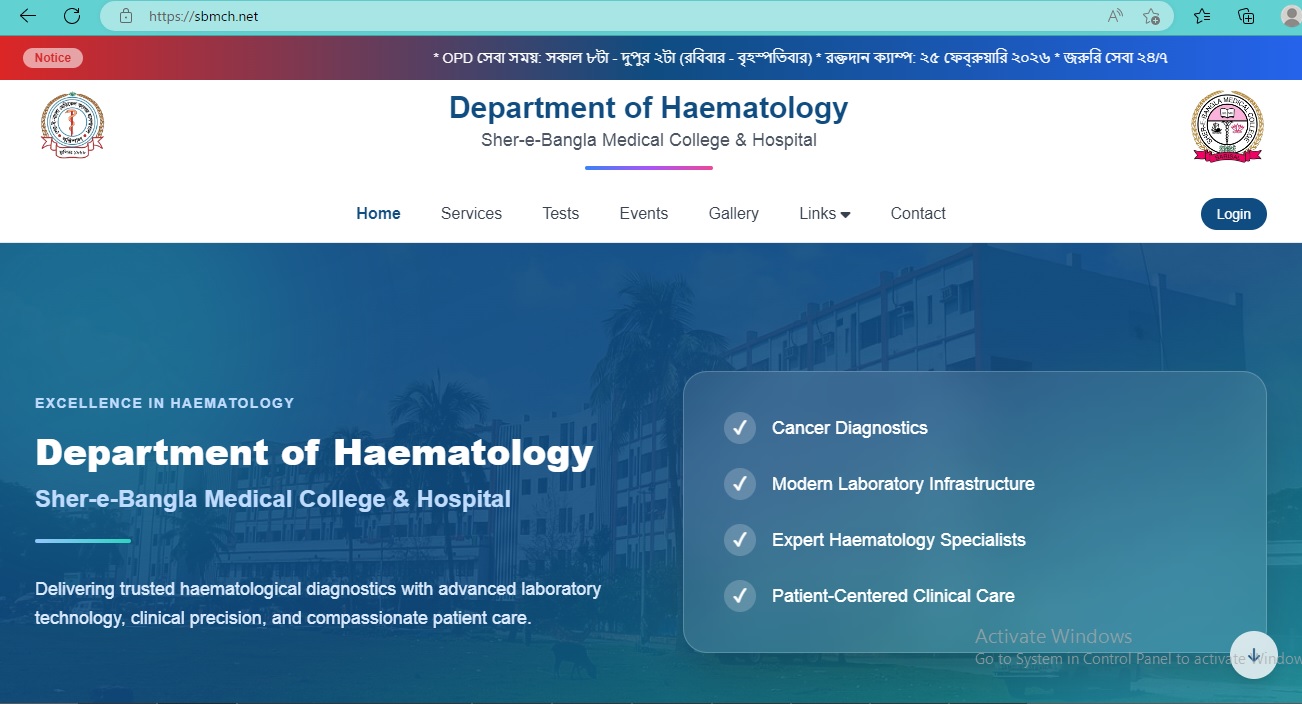Click the browser back arrow
The image size is (1302, 704).
click(28, 16)
